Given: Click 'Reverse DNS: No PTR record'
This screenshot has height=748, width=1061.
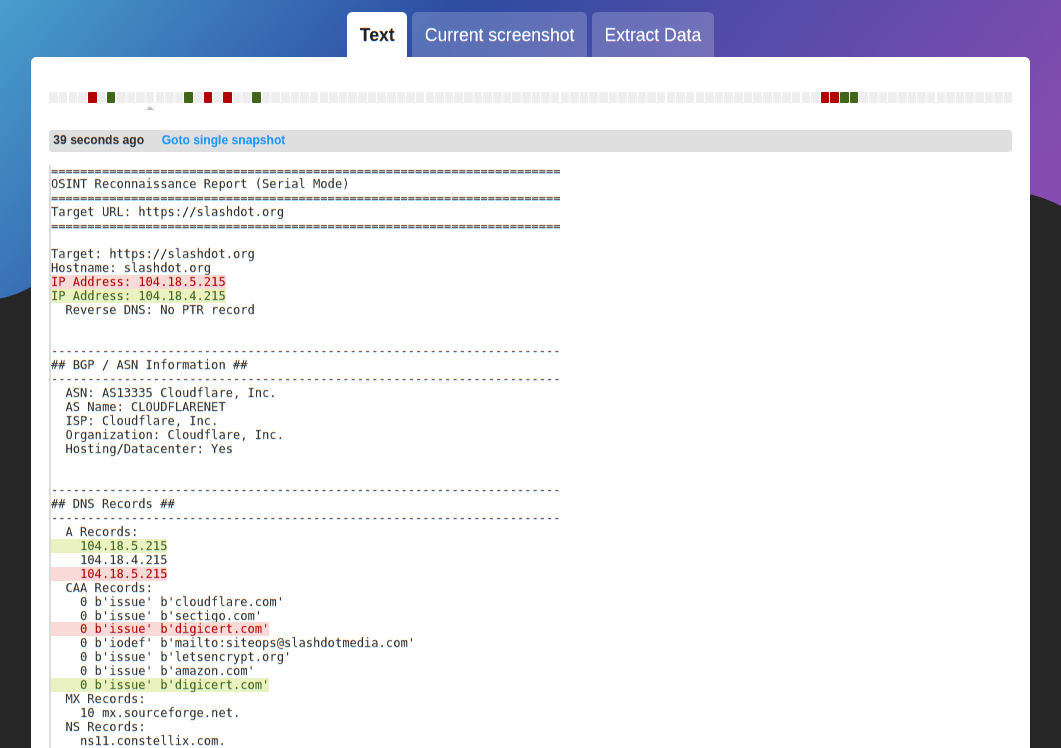Looking at the screenshot, I should [x=160, y=310].
